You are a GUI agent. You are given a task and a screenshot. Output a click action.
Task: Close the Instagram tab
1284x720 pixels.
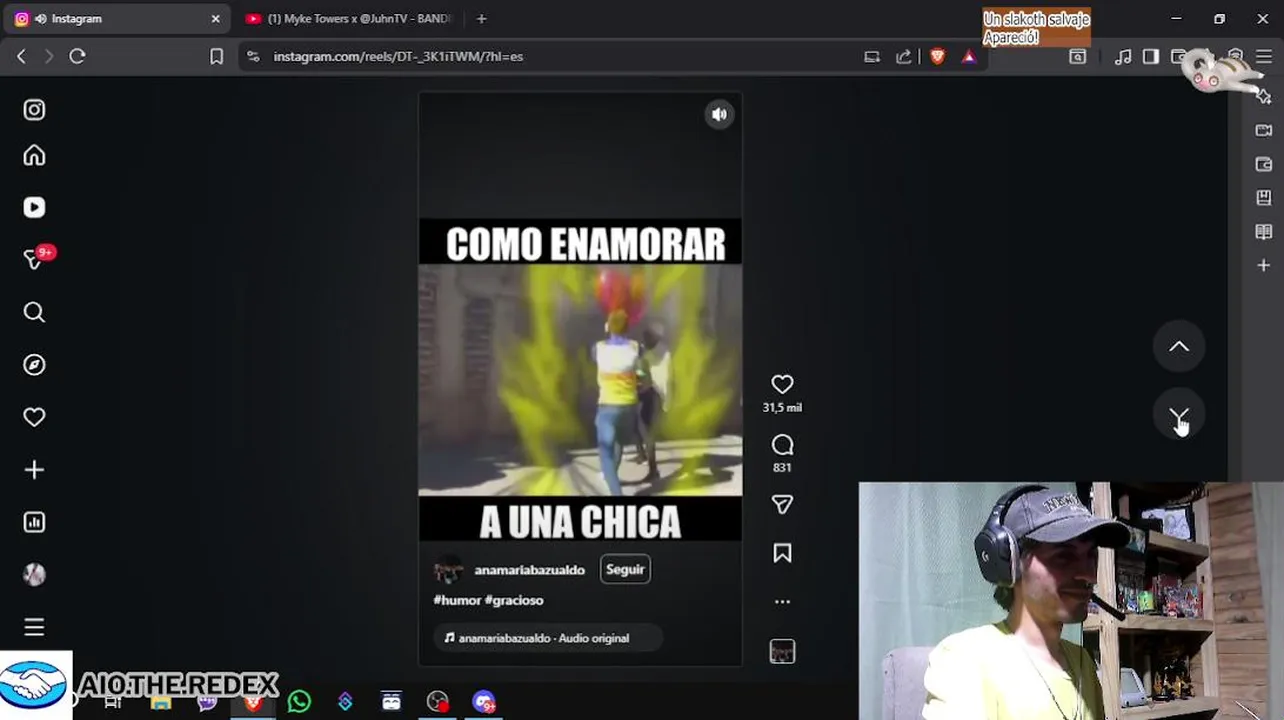215,19
